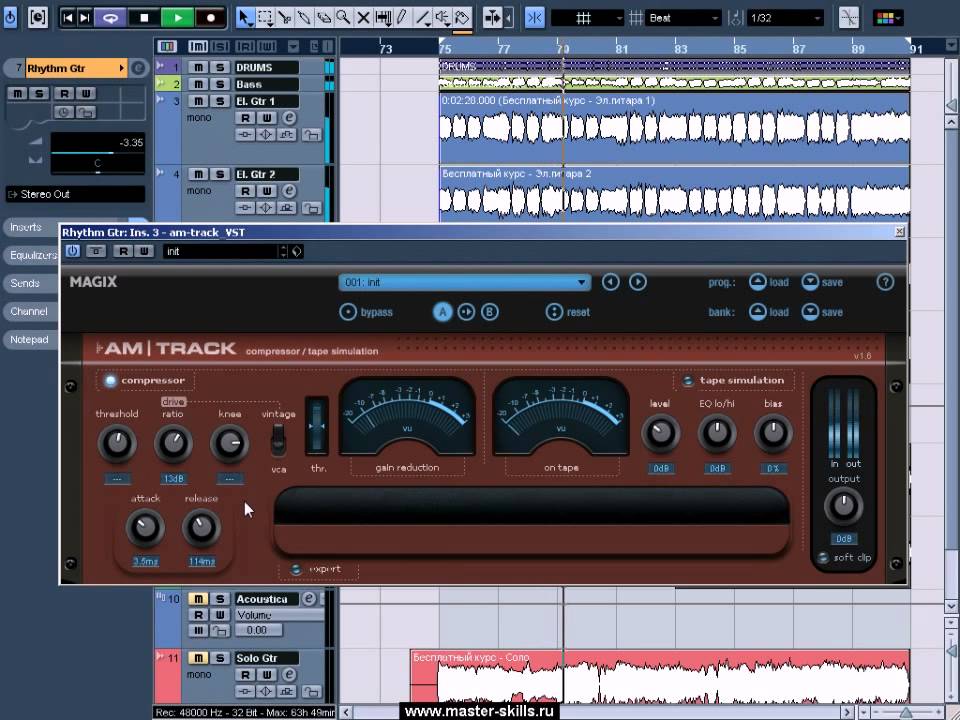Enable the tape simulation LED
The width and height of the screenshot is (960, 720).
688,381
